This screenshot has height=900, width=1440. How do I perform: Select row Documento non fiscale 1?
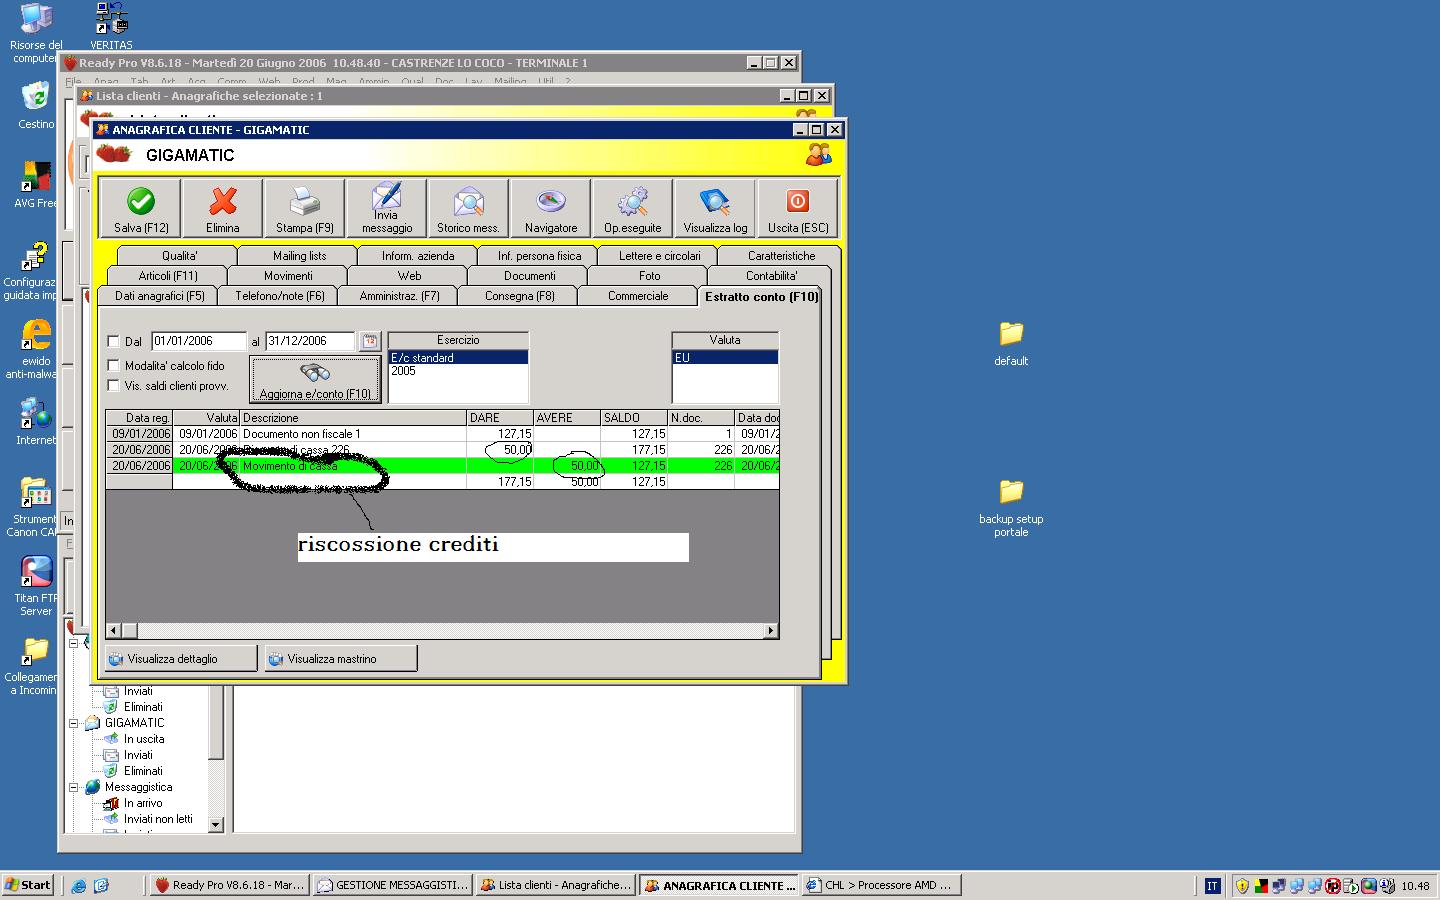click(x=442, y=434)
